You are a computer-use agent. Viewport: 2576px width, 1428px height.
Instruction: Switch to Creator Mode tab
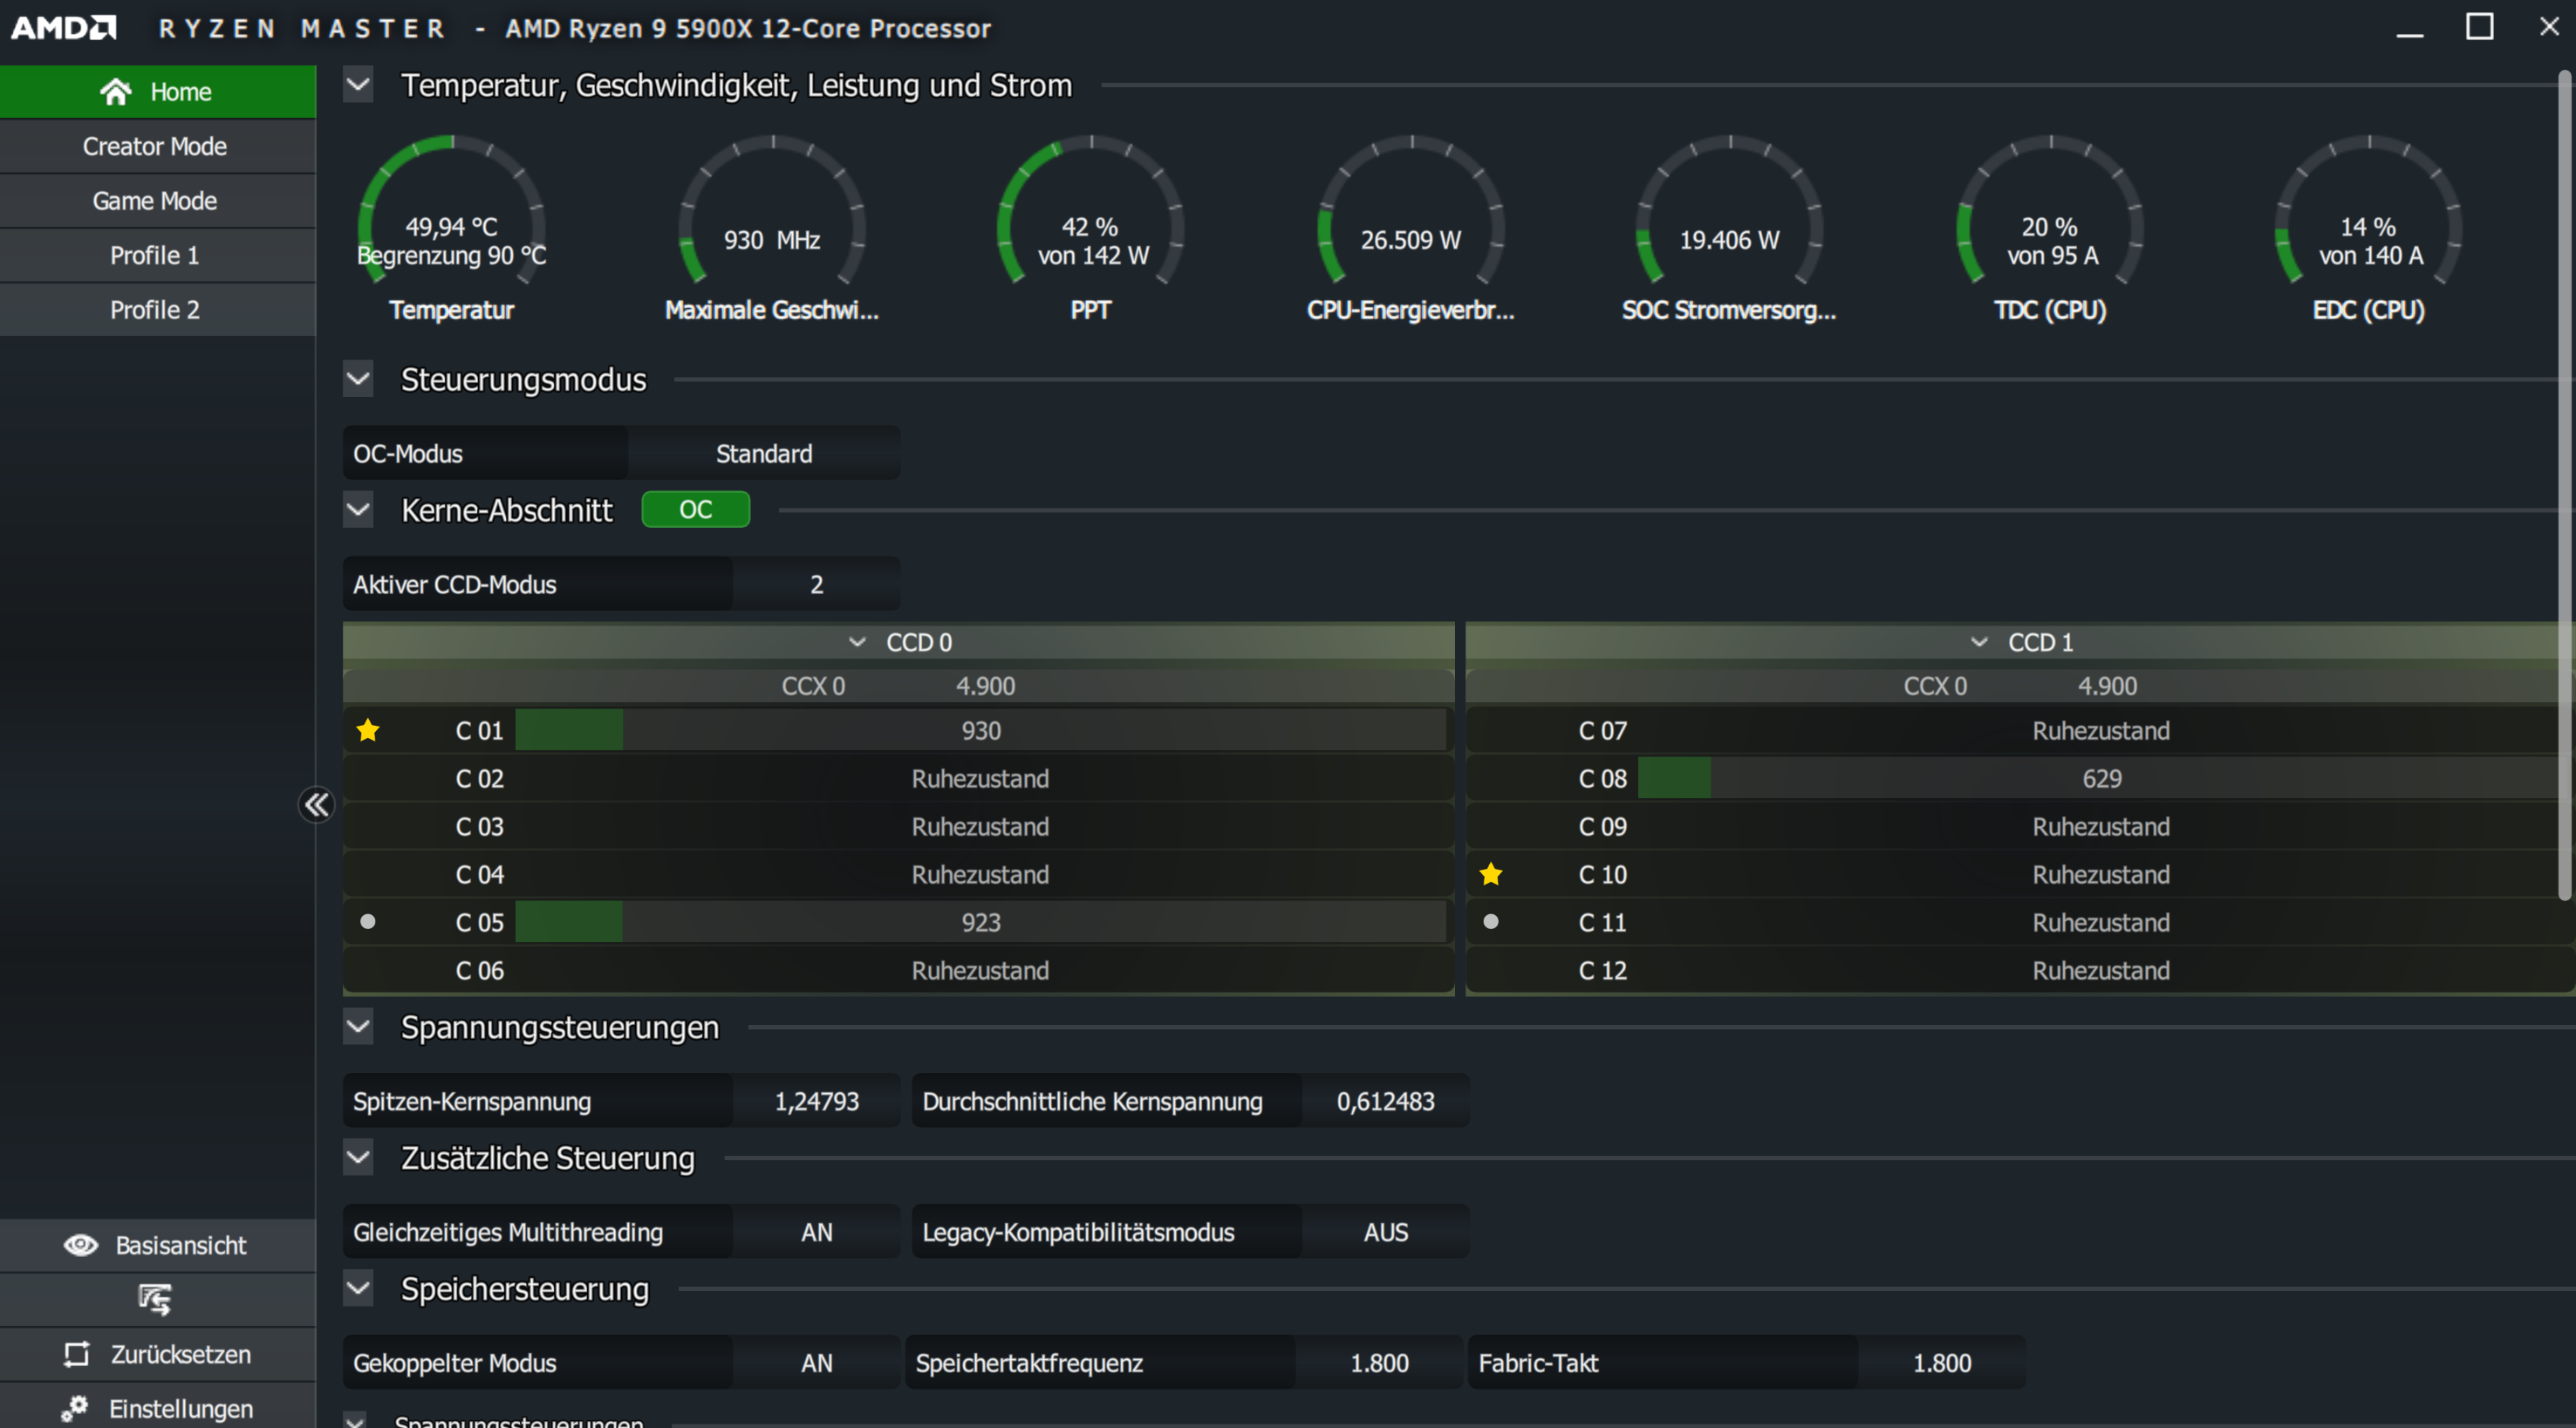(155, 146)
